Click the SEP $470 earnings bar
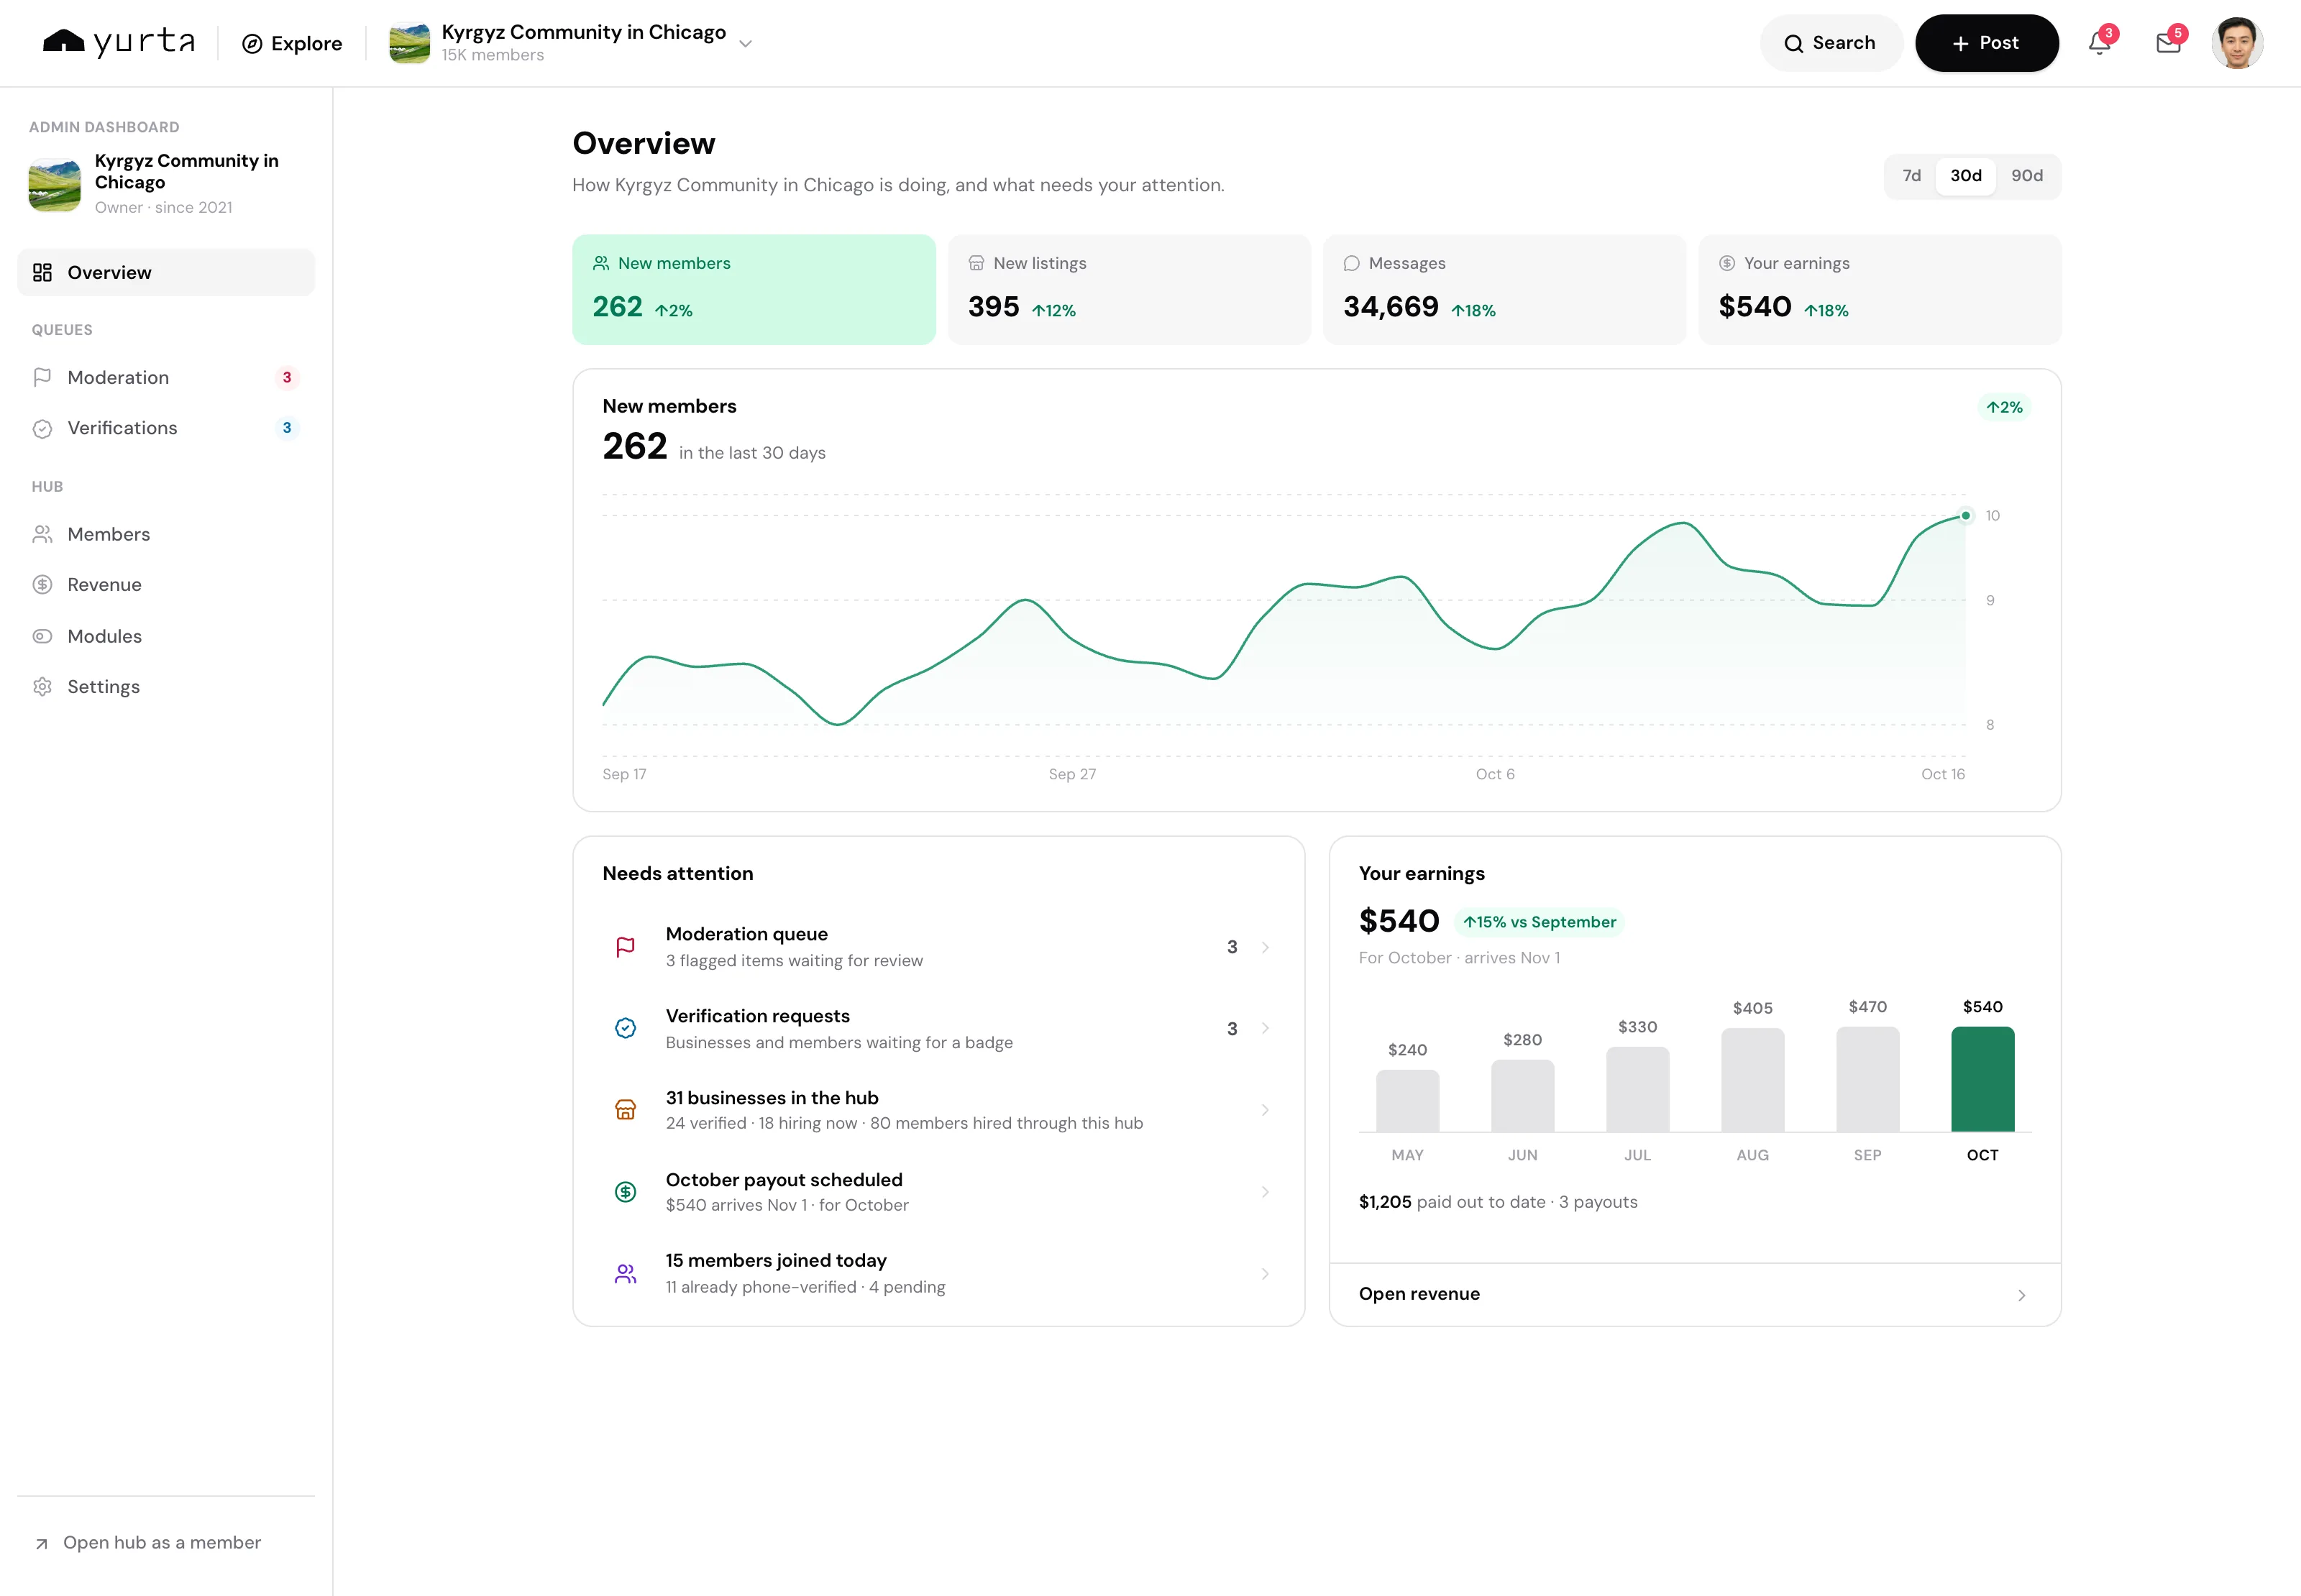 pos(1867,1079)
